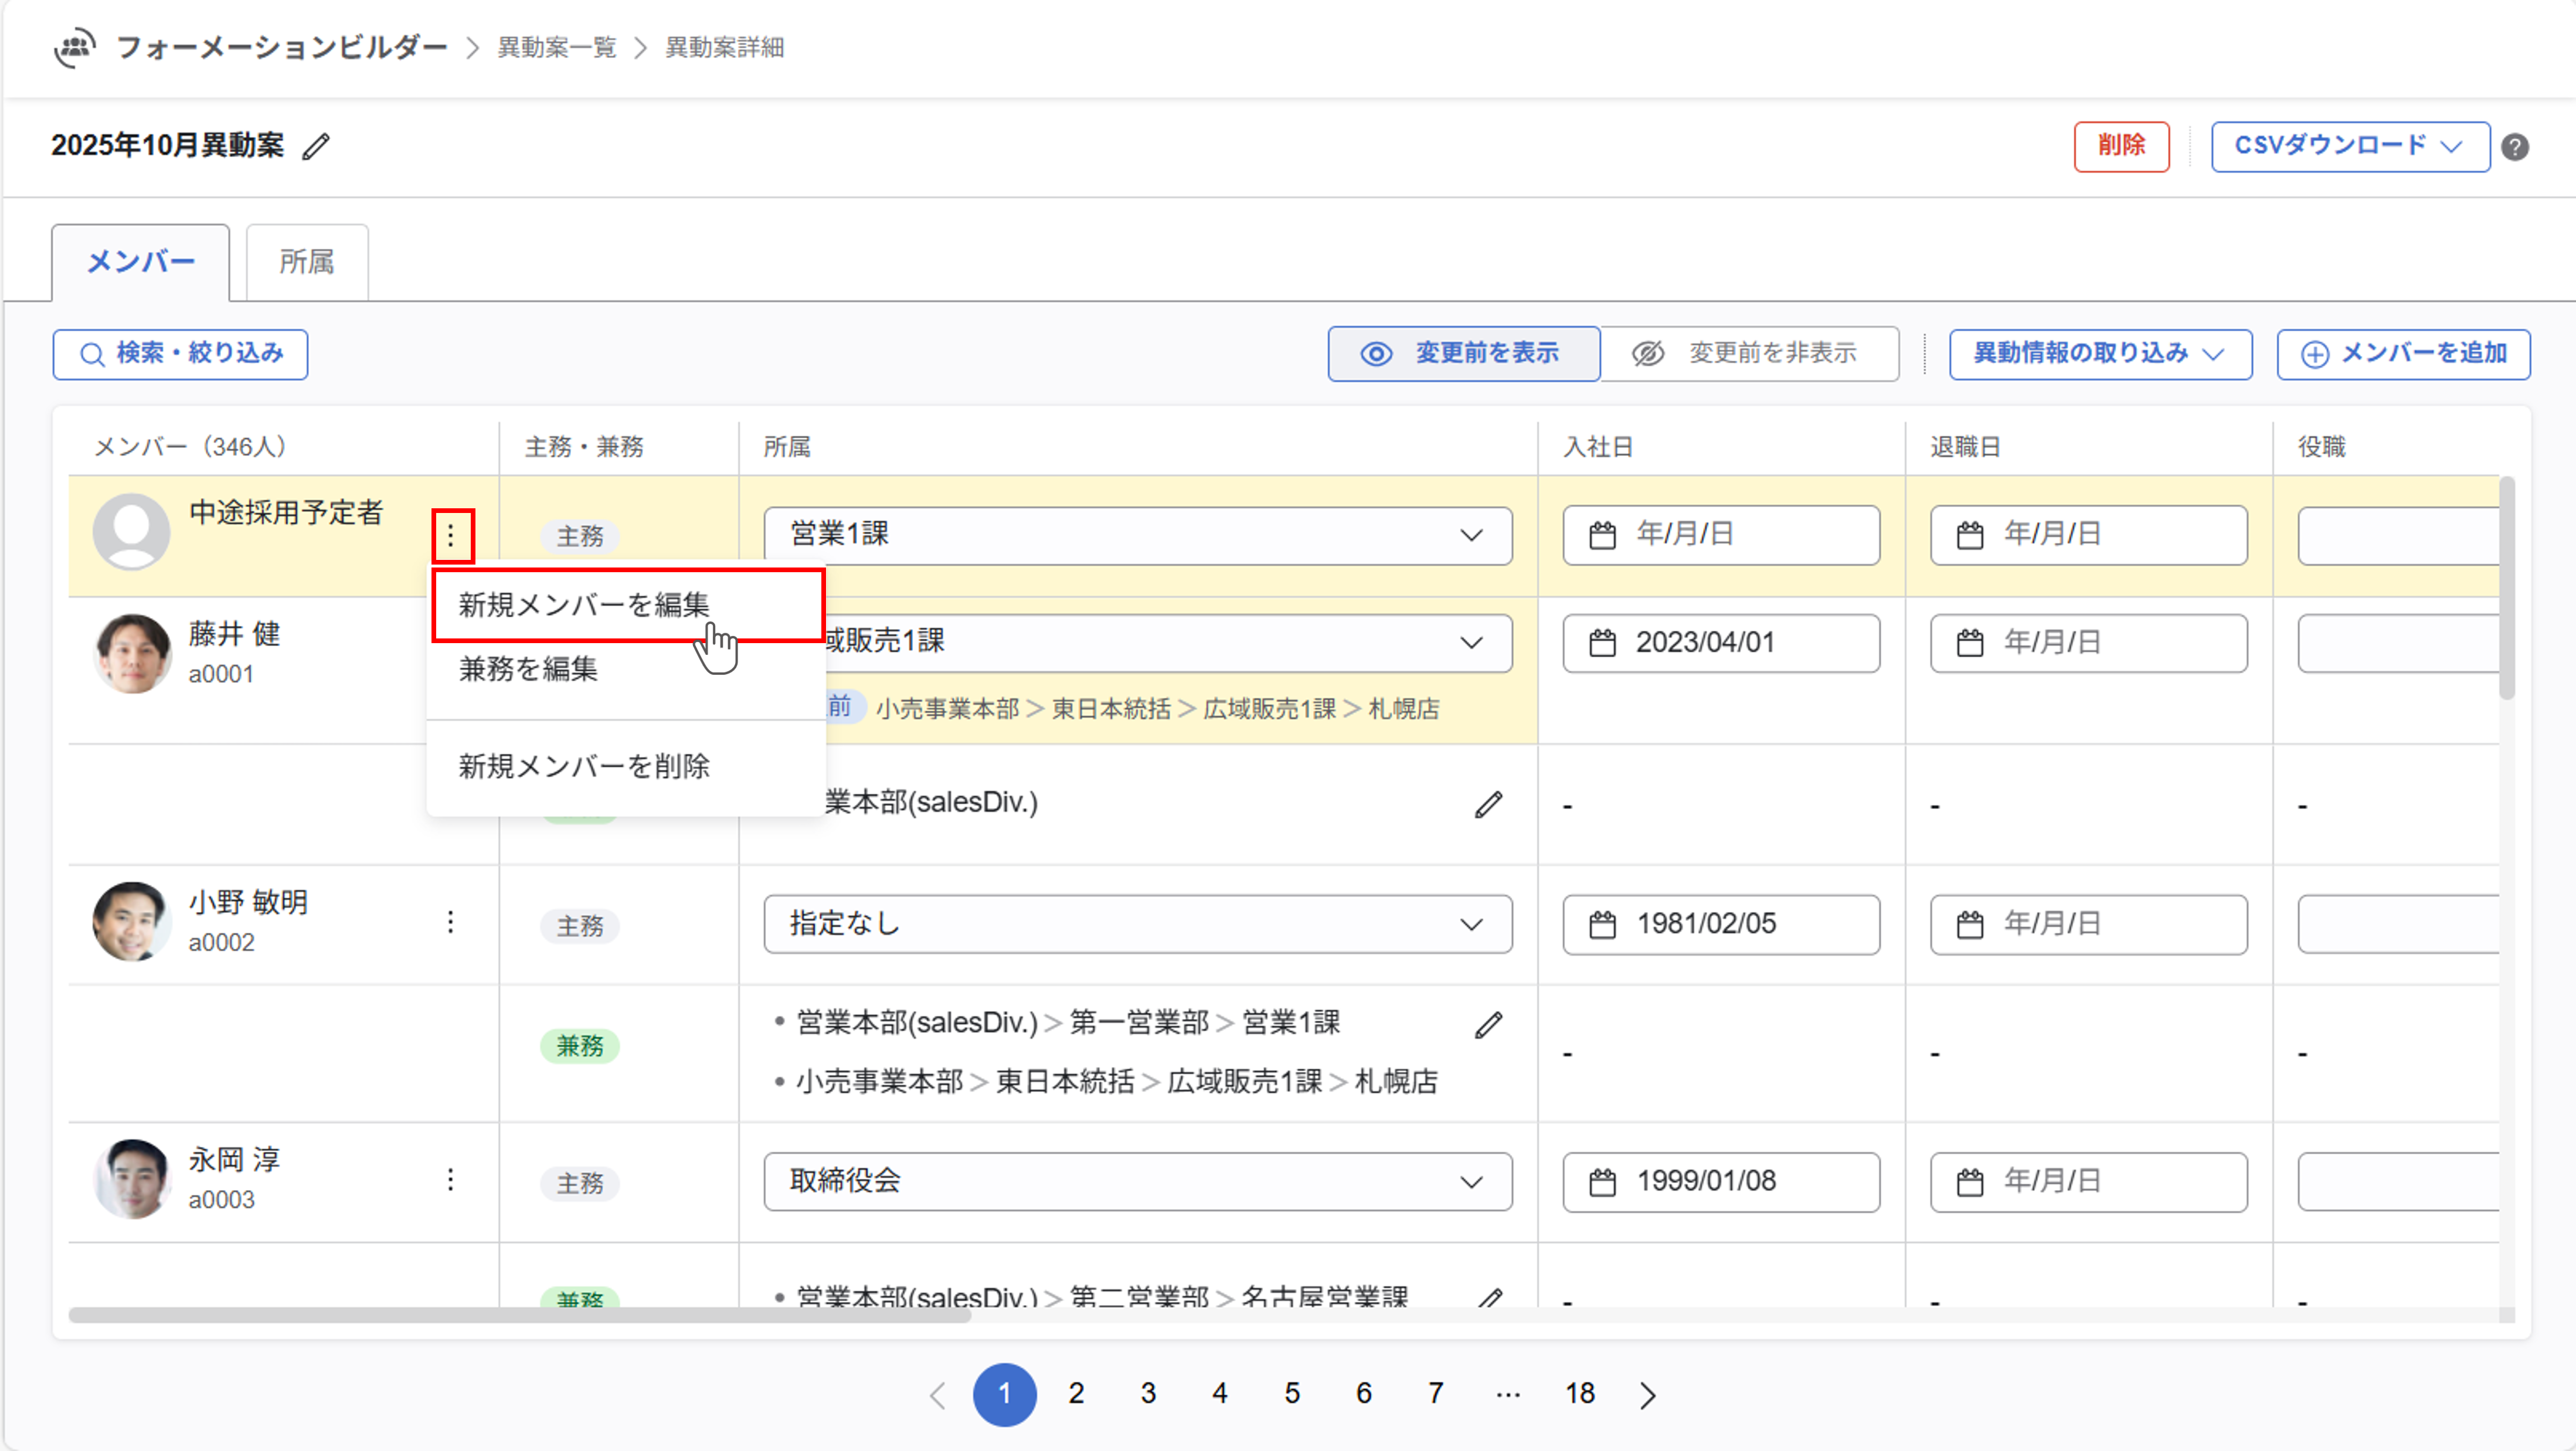Open three-dot menu for 小野 敏明
The width and height of the screenshot is (2576, 1451).
(450, 922)
